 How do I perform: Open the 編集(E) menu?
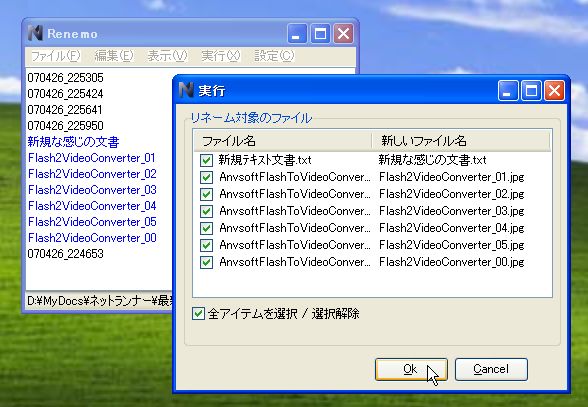114,56
